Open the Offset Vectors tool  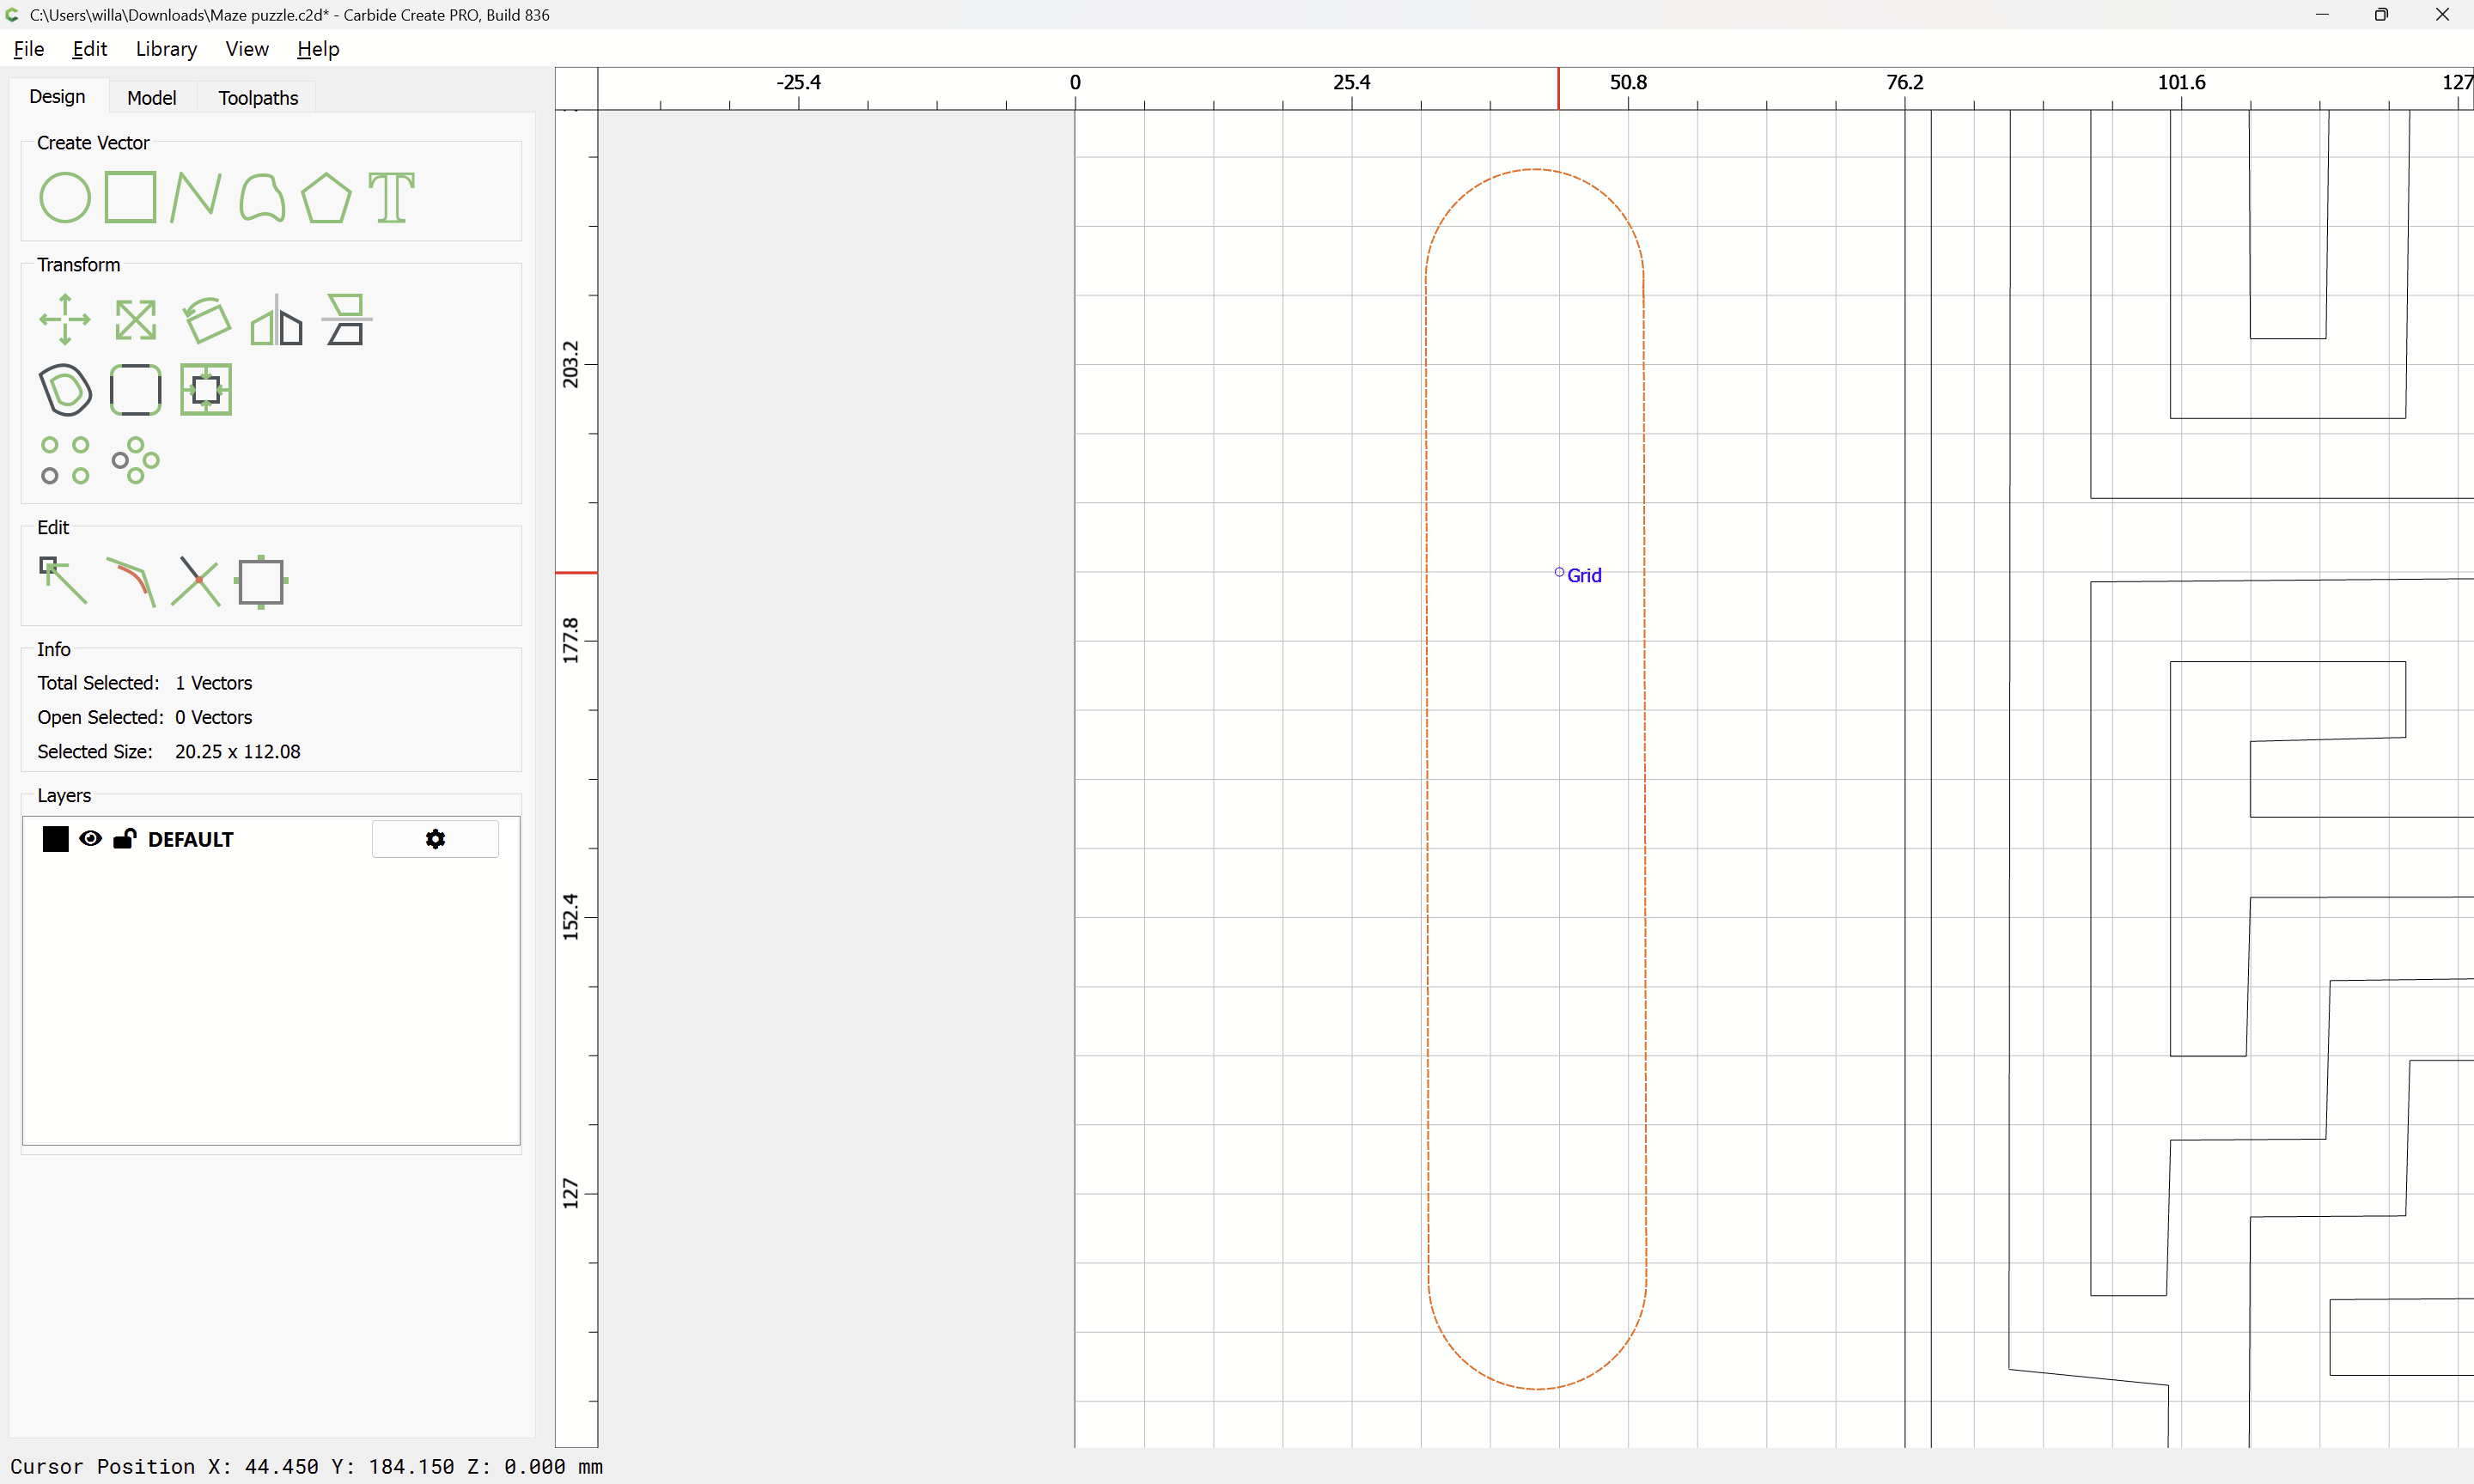(65, 390)
